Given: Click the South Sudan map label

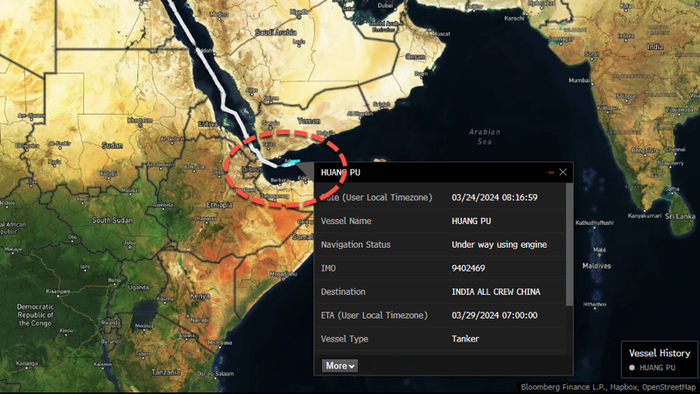Looking at the screenshot, I should (x=112, y=220).
